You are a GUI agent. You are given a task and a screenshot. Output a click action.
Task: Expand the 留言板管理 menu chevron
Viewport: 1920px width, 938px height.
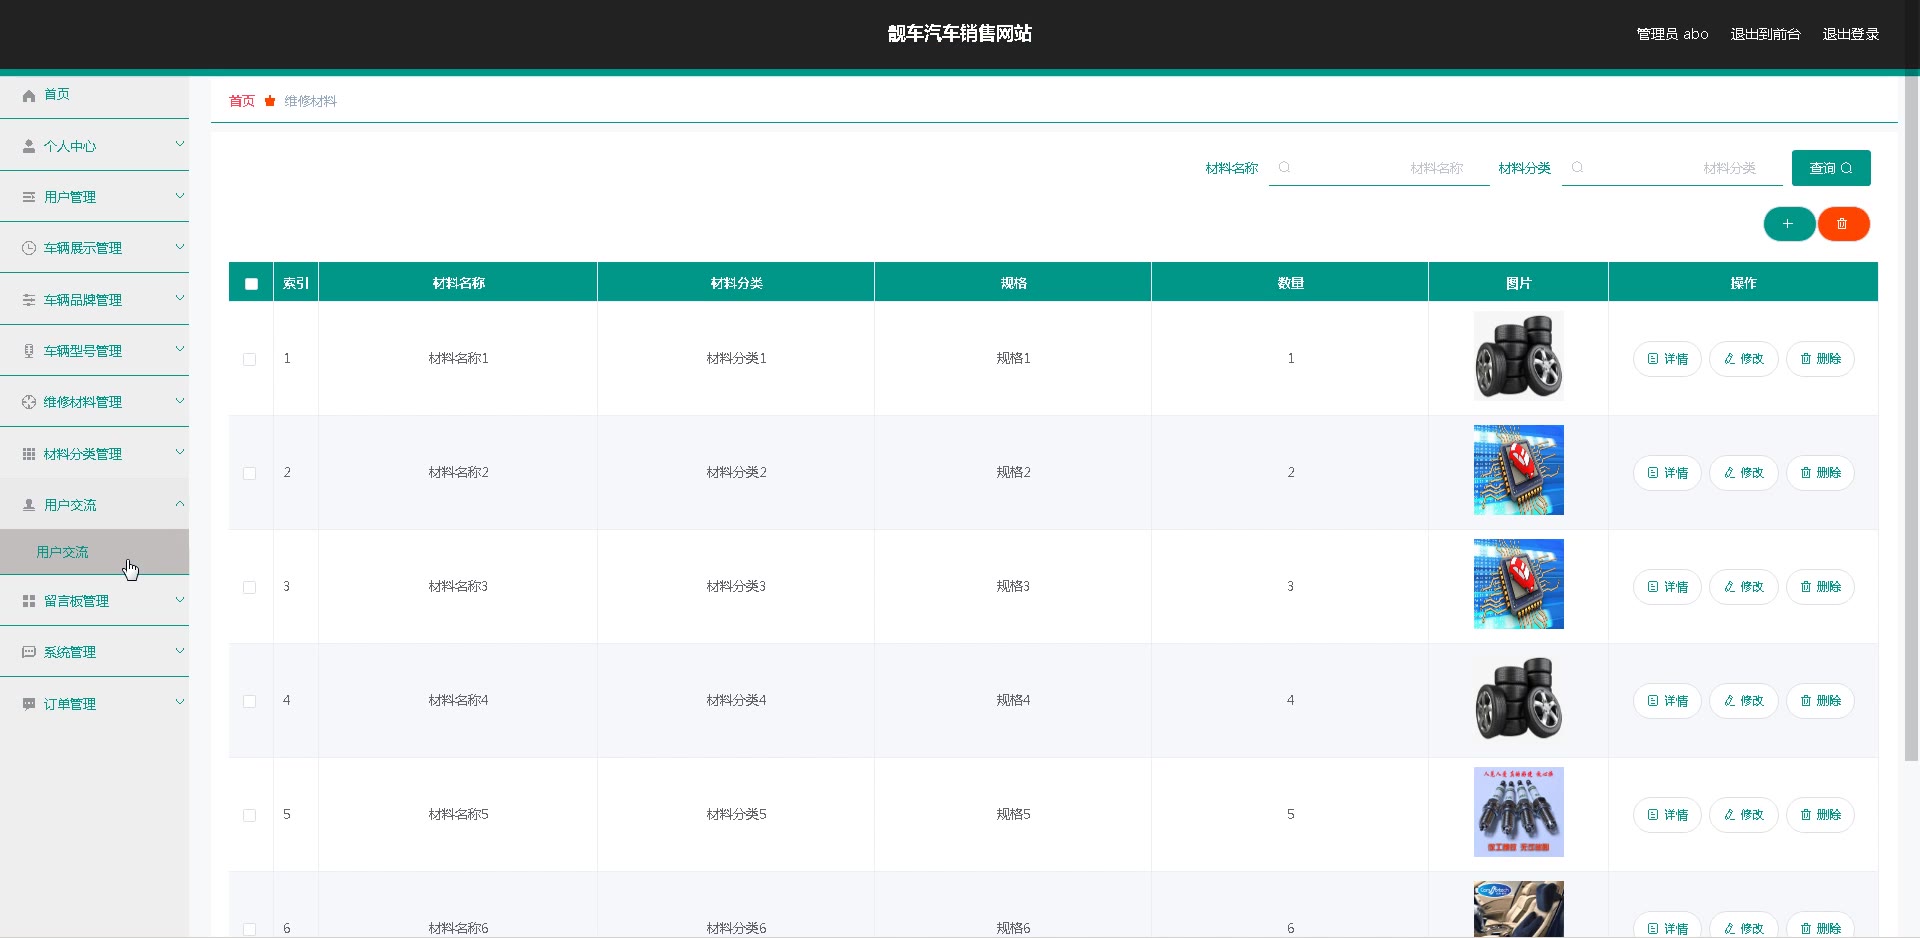[x=180, y=599]
